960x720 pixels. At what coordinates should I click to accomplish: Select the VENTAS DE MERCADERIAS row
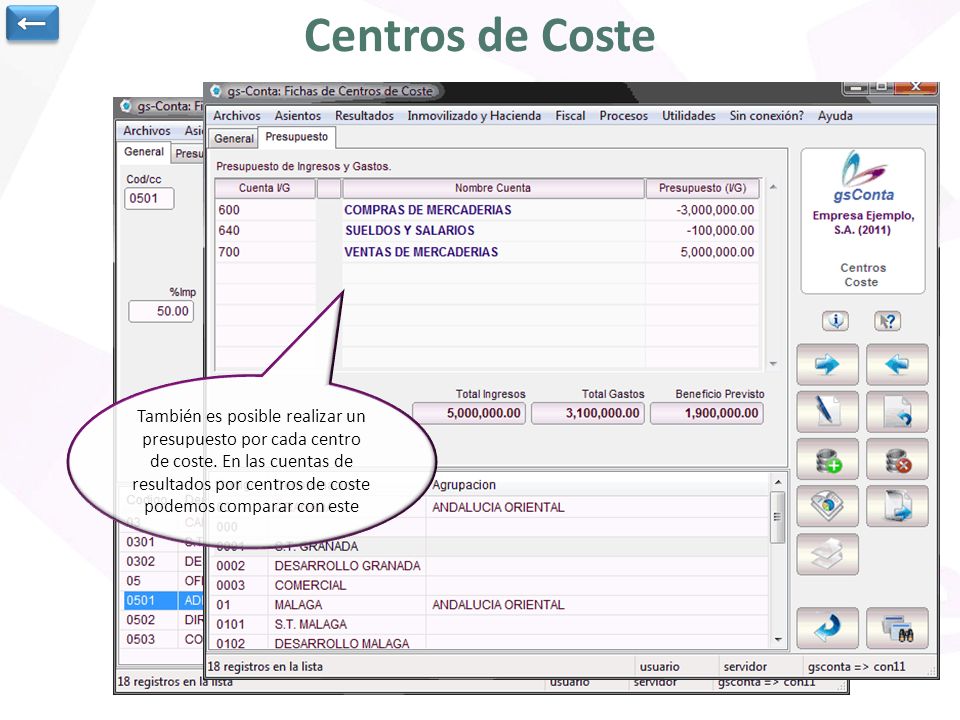487,252
